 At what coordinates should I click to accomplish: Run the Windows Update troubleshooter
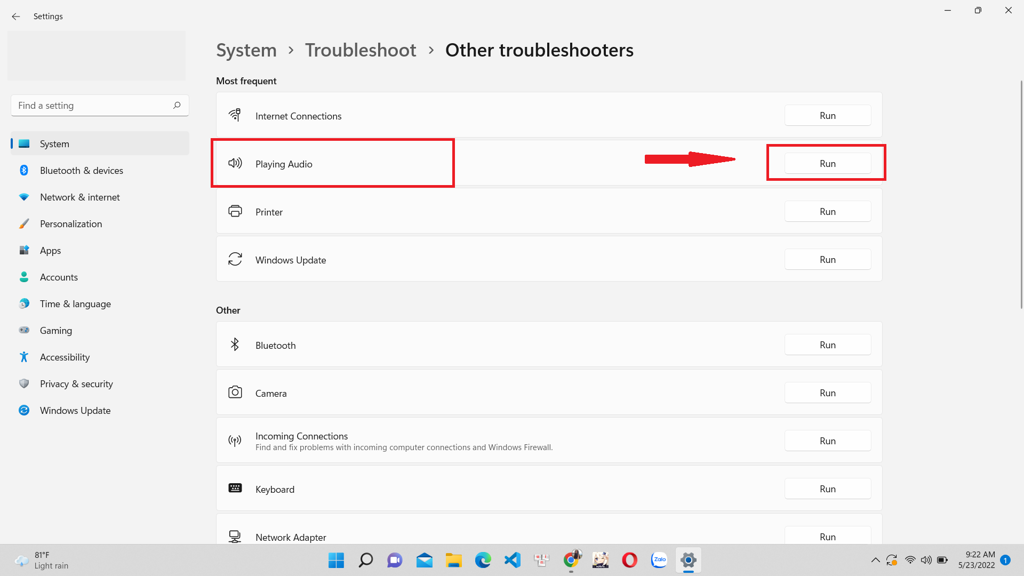pos(827,259)
